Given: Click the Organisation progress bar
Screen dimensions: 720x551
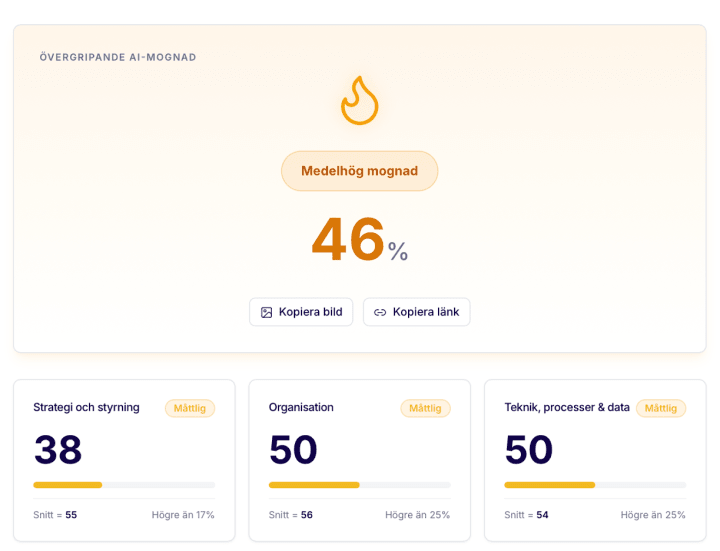Looking at the screenshot, I should point(359,485).
